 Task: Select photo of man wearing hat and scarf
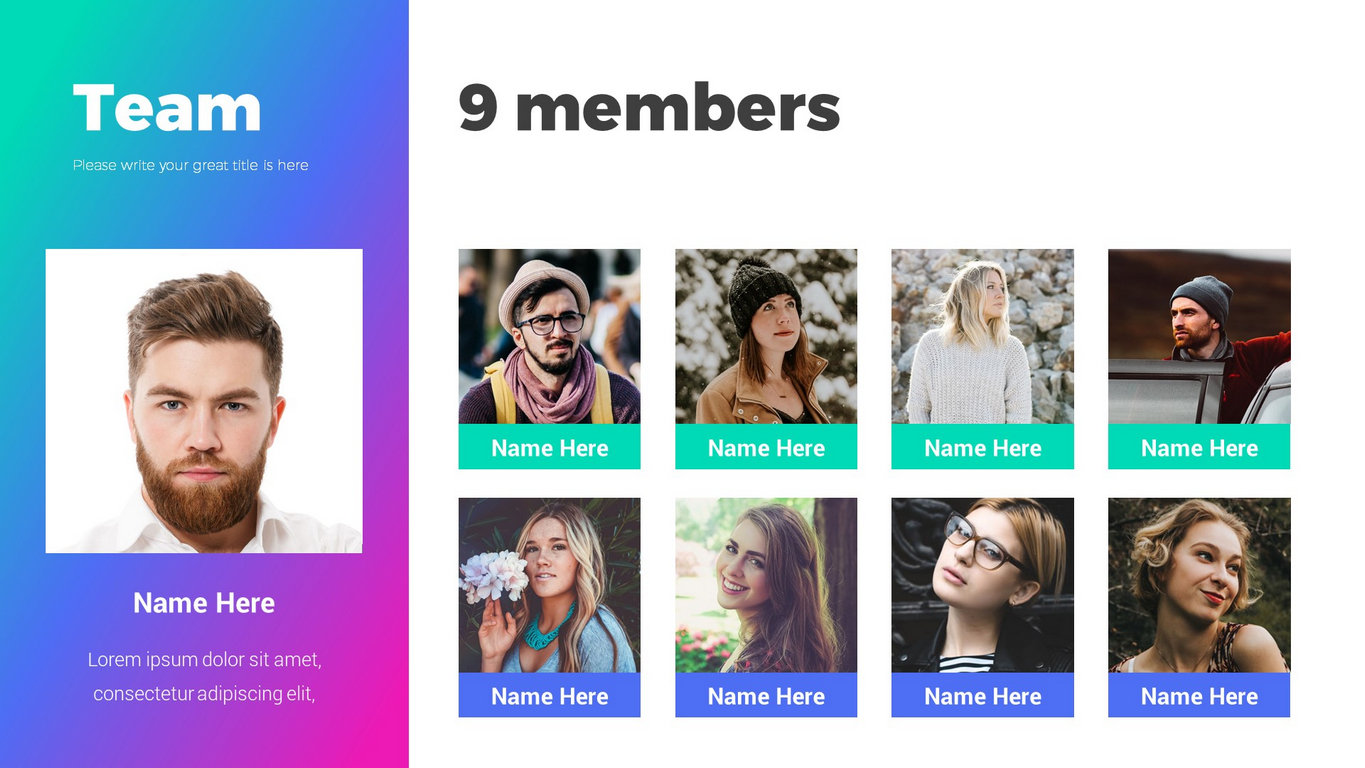549,336
